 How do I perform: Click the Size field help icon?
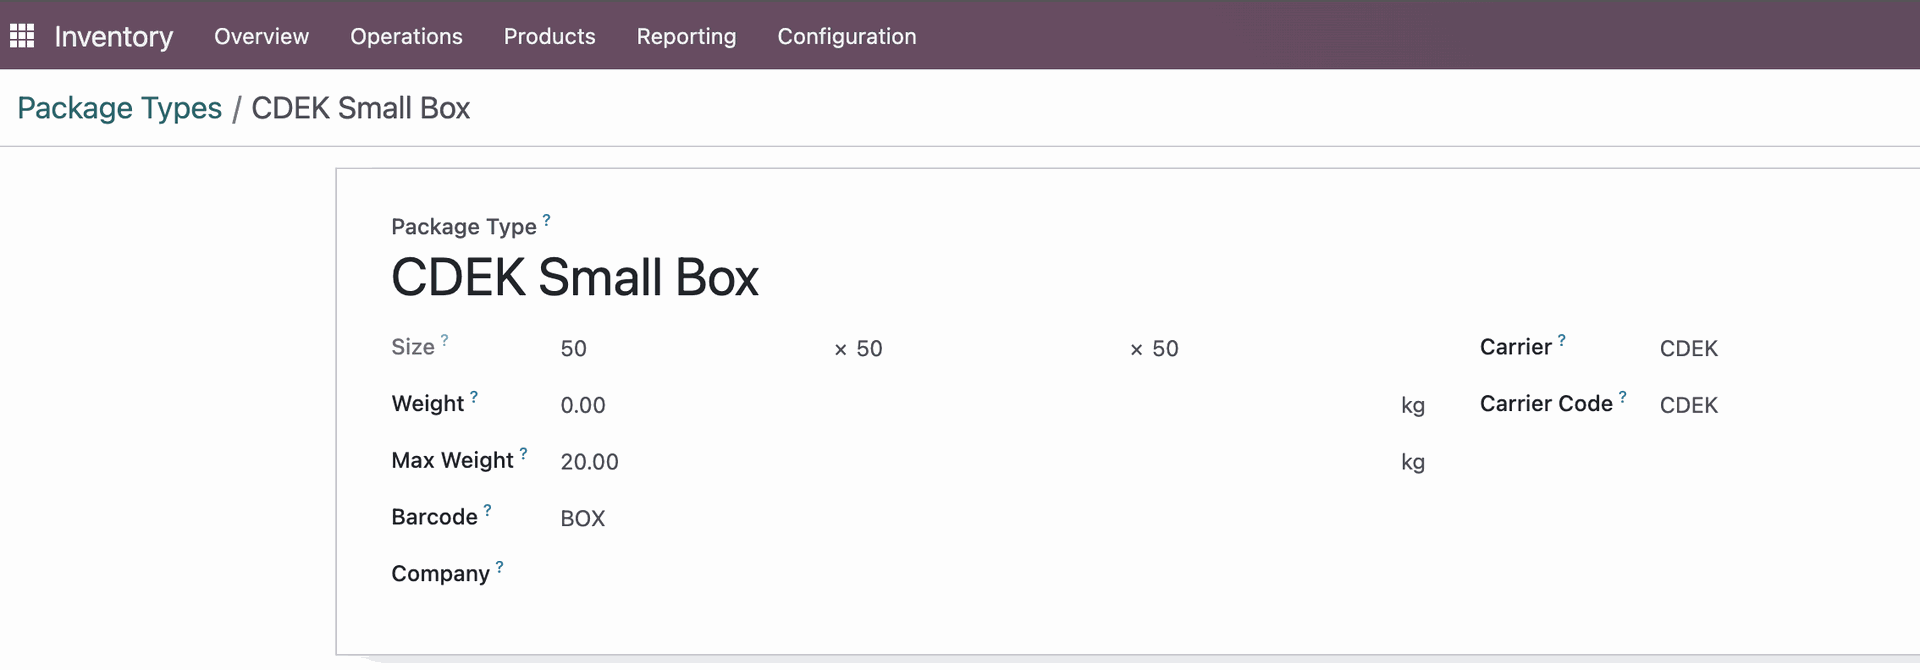pyautogui.click(x=445, y=340)
